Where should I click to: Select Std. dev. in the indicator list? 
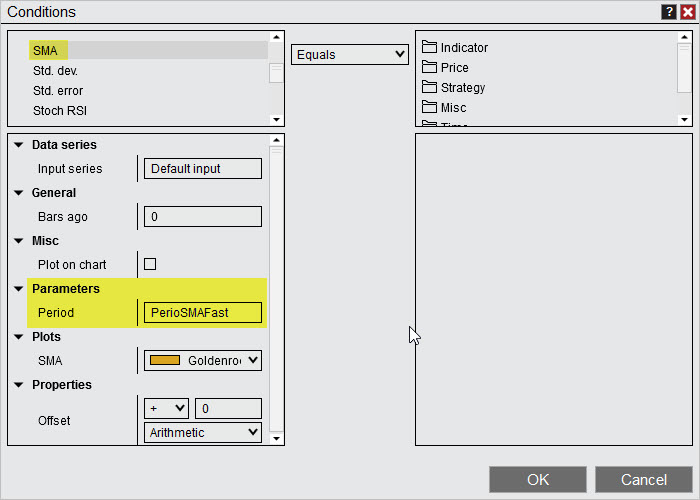(x=55, y=71)
